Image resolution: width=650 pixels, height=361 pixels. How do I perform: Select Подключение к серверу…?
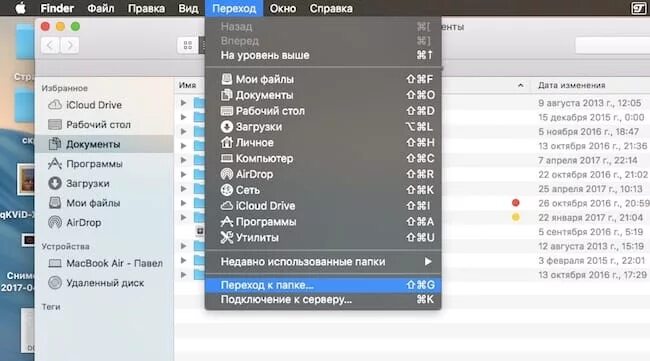pos(323,299)
